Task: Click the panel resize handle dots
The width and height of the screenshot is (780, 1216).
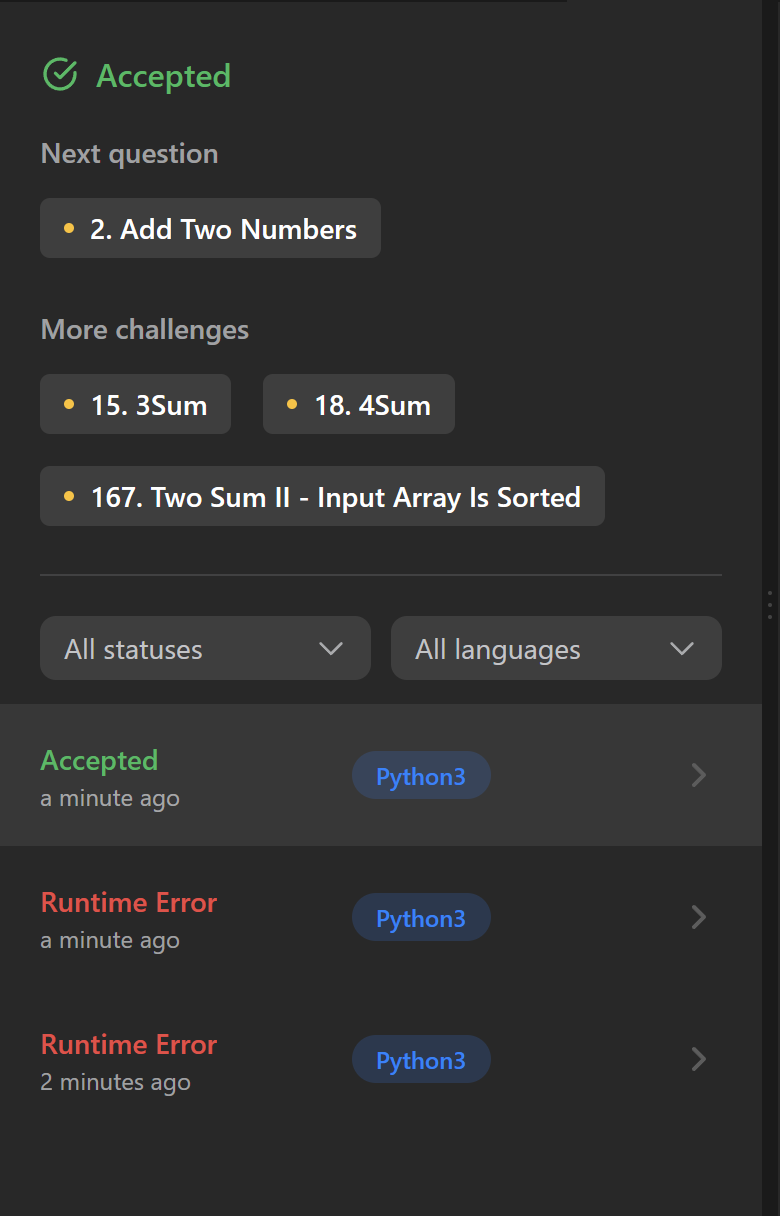Action: (x=769, y=605)
